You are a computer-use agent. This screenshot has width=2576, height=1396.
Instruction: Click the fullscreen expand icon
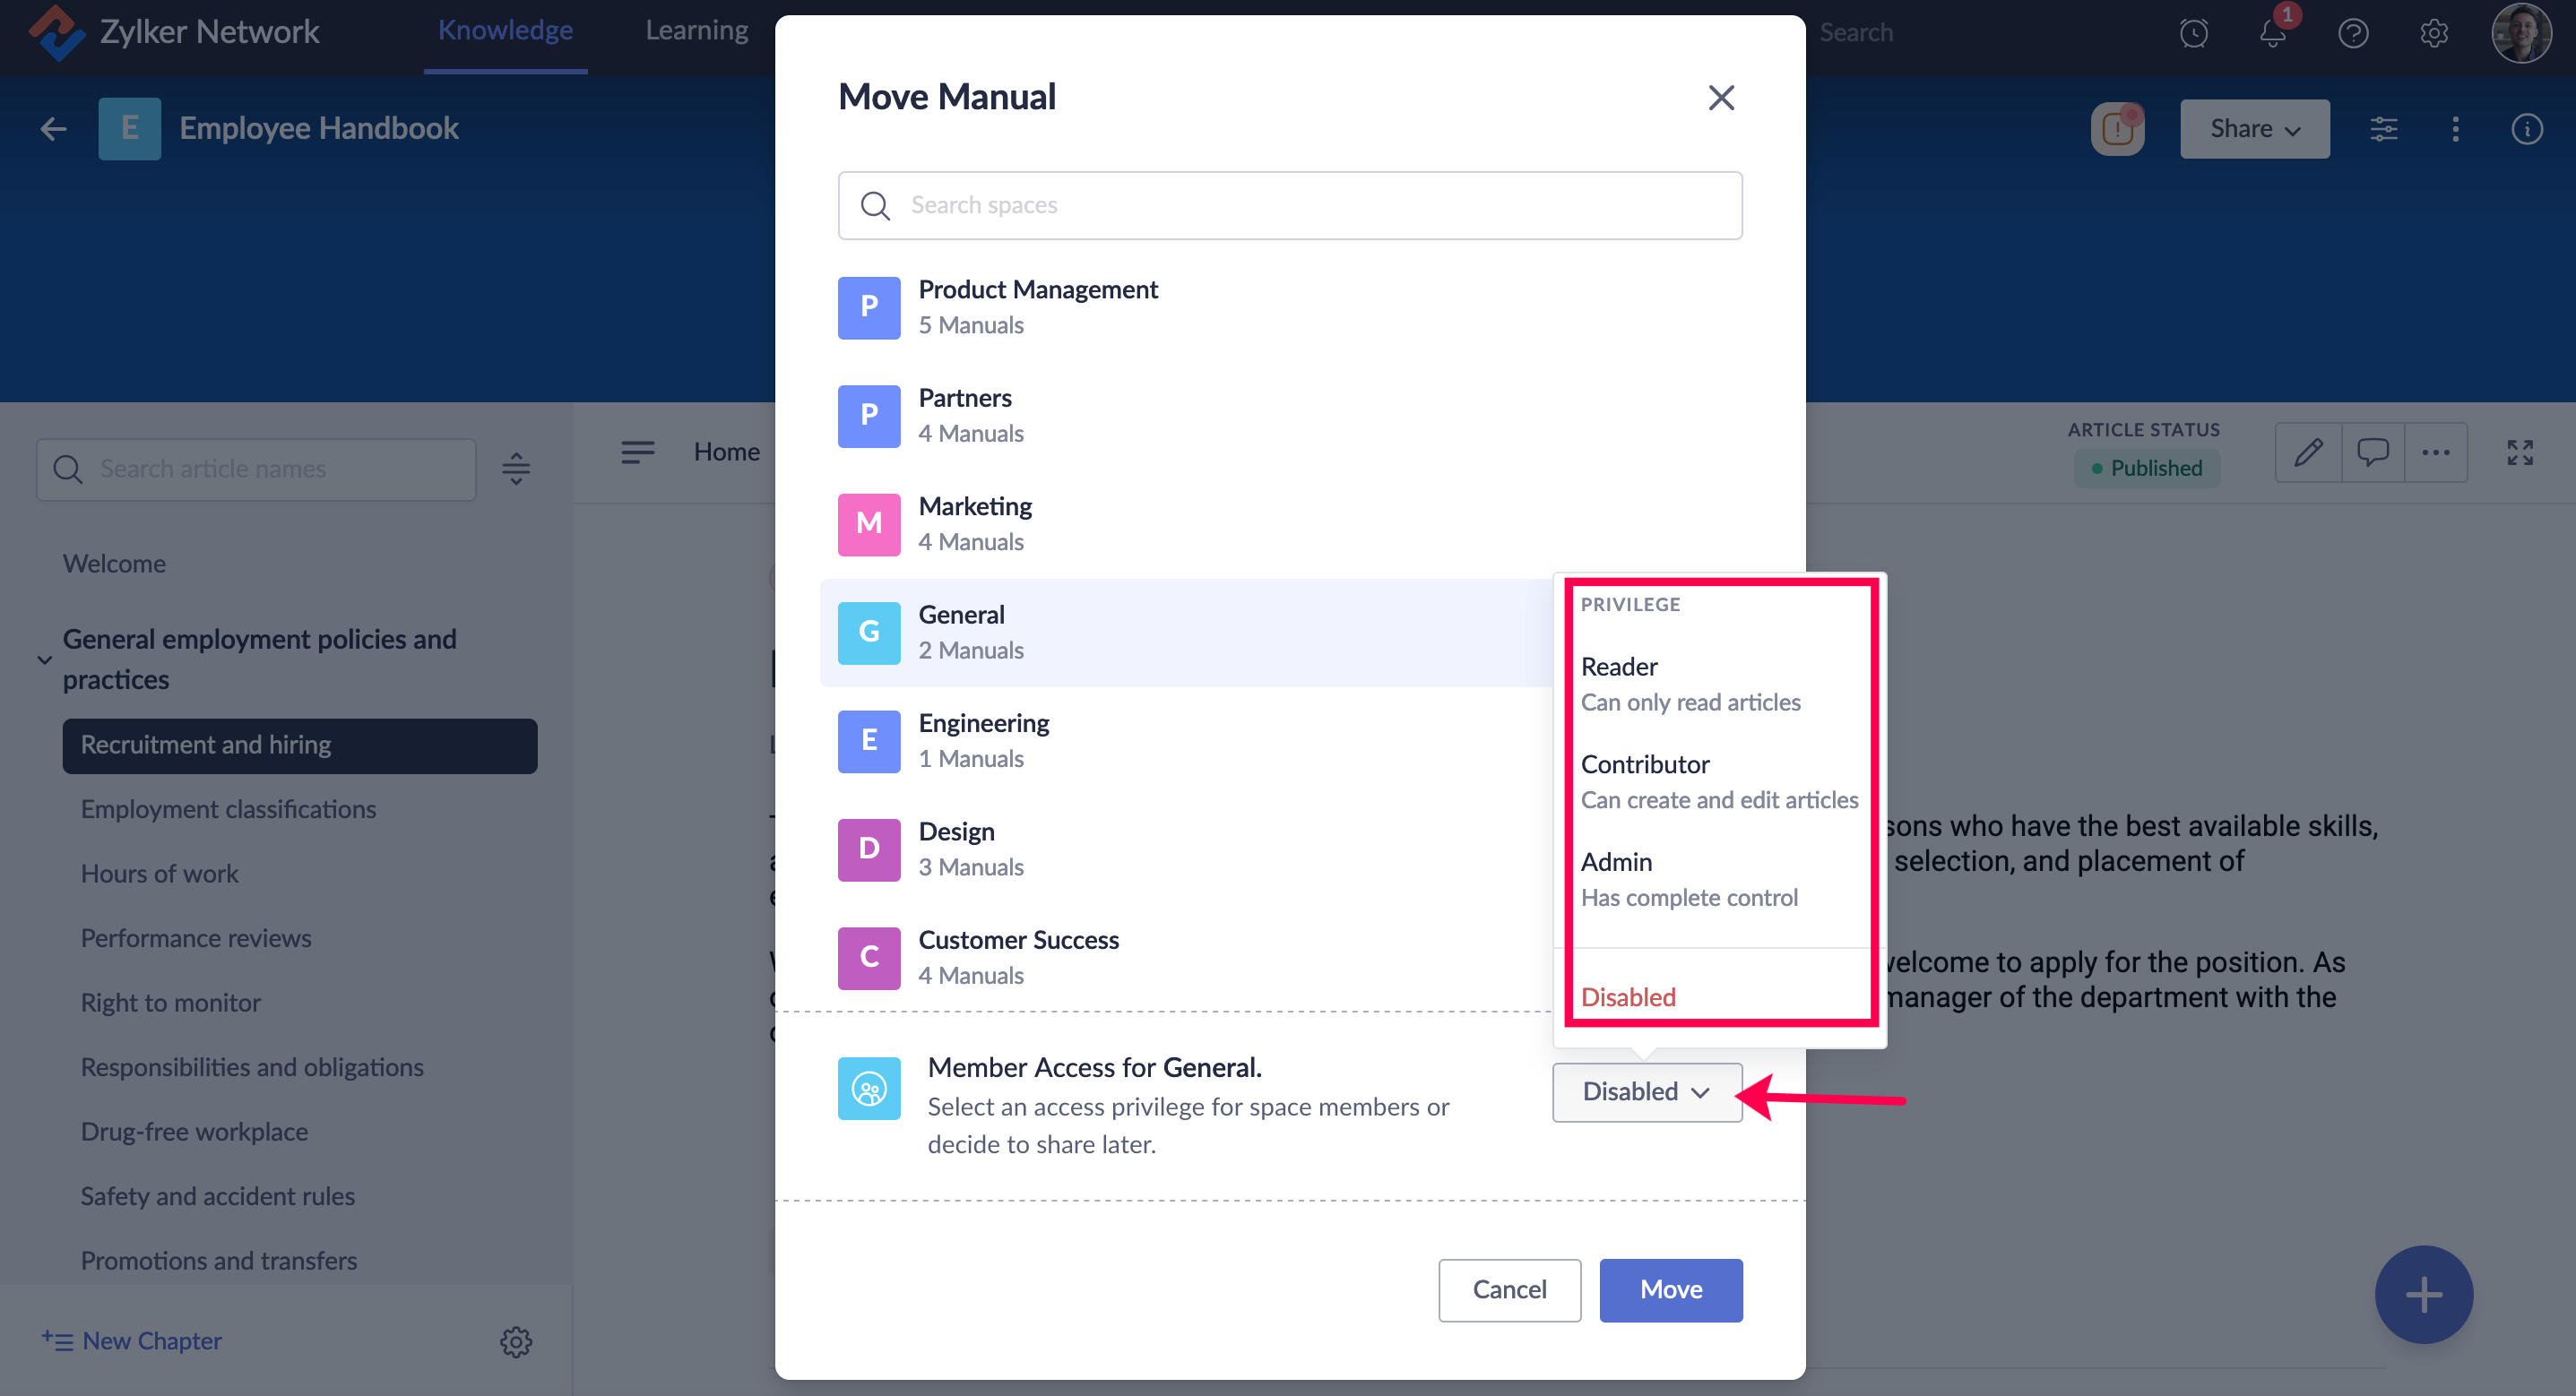2520,453
